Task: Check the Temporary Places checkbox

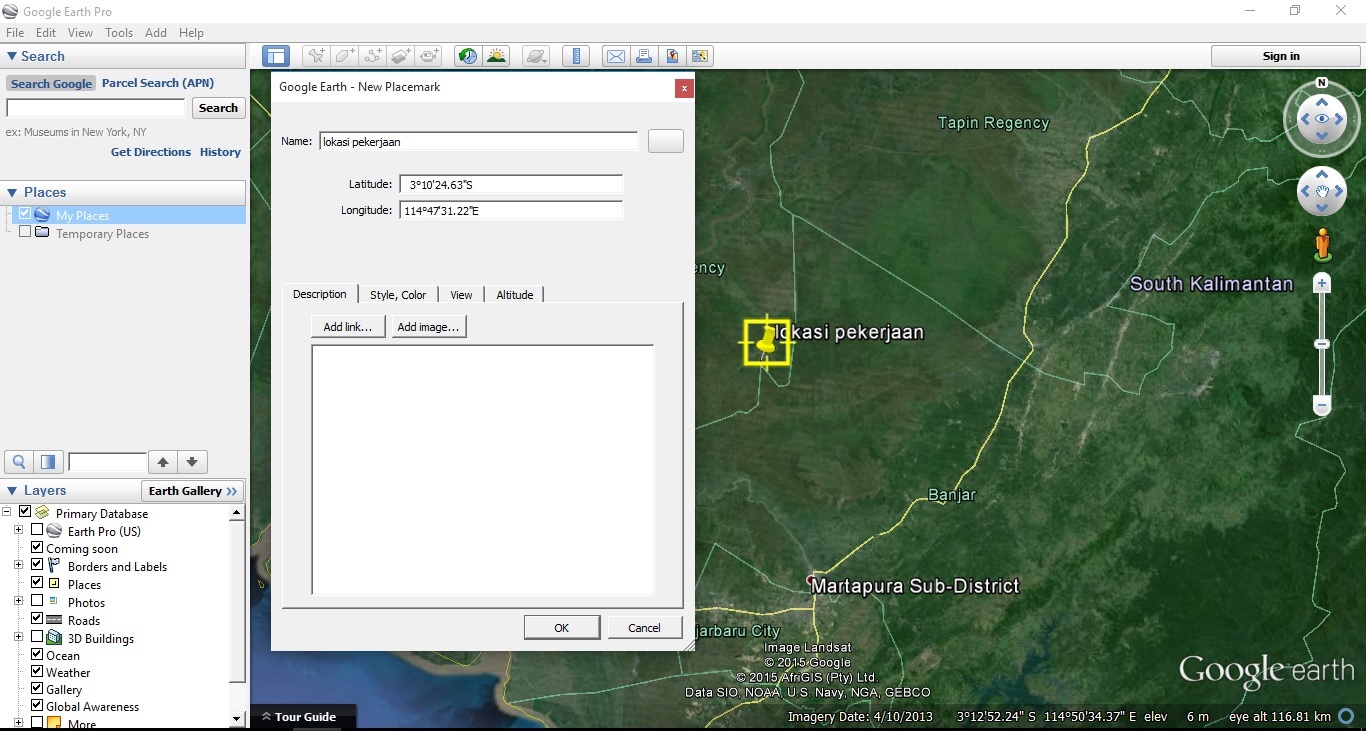Action: pyautogui.click(x=25, y=232)
